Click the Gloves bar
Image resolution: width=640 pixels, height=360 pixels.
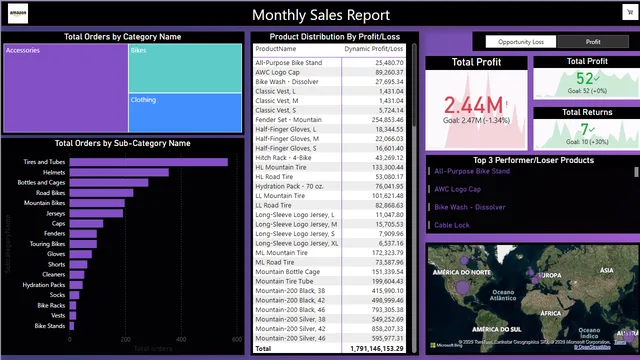(81, 254)
